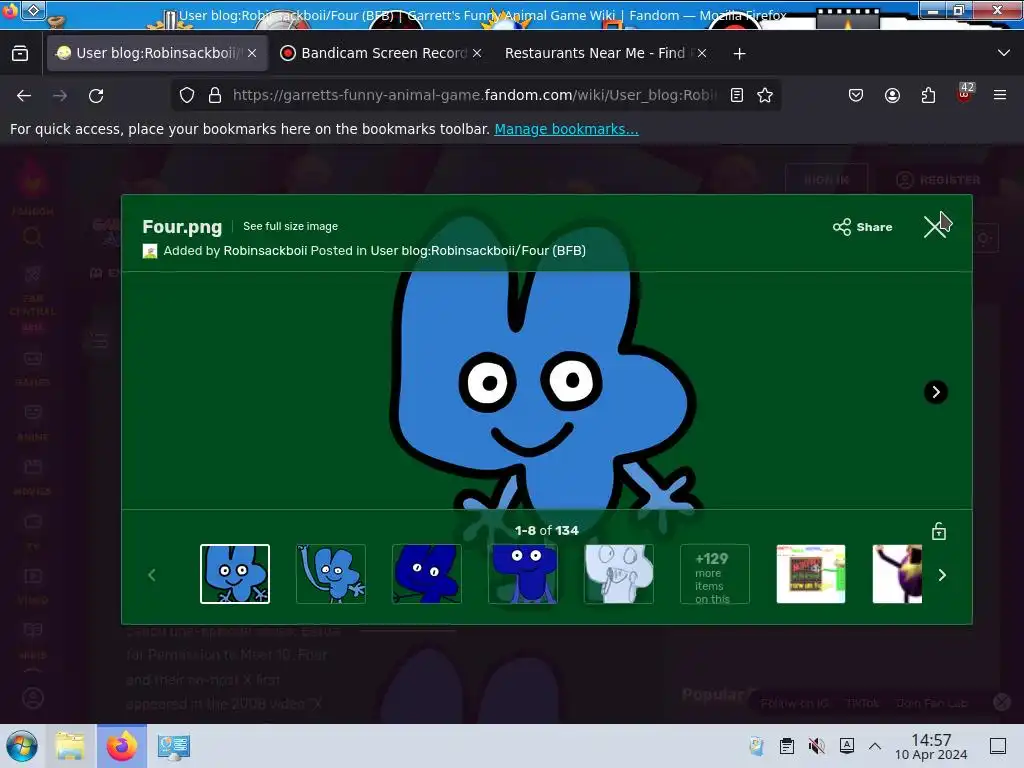Viewport: 1024px width, 768px height.
Task: Reload the current page
Action: [x=96, y=95]
